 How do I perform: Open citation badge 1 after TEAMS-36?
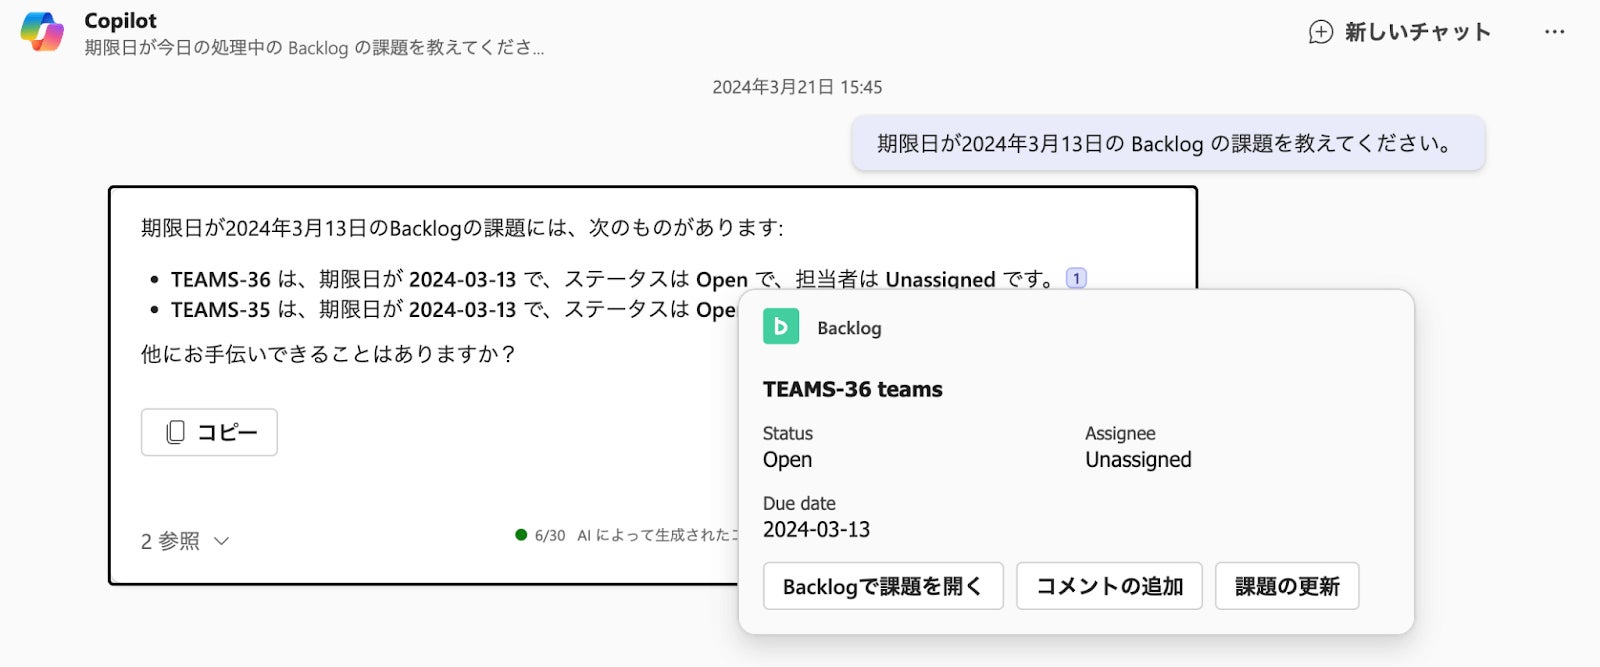(x=1076, y=278)
